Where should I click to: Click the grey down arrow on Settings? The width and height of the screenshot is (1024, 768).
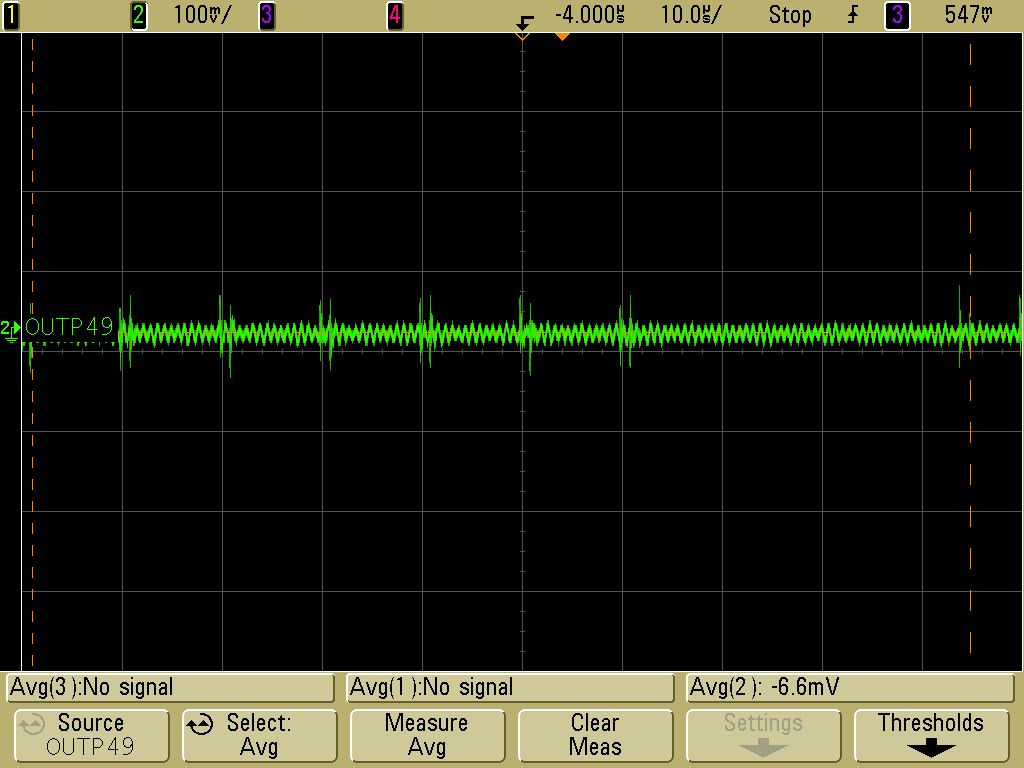click(763, 748)
